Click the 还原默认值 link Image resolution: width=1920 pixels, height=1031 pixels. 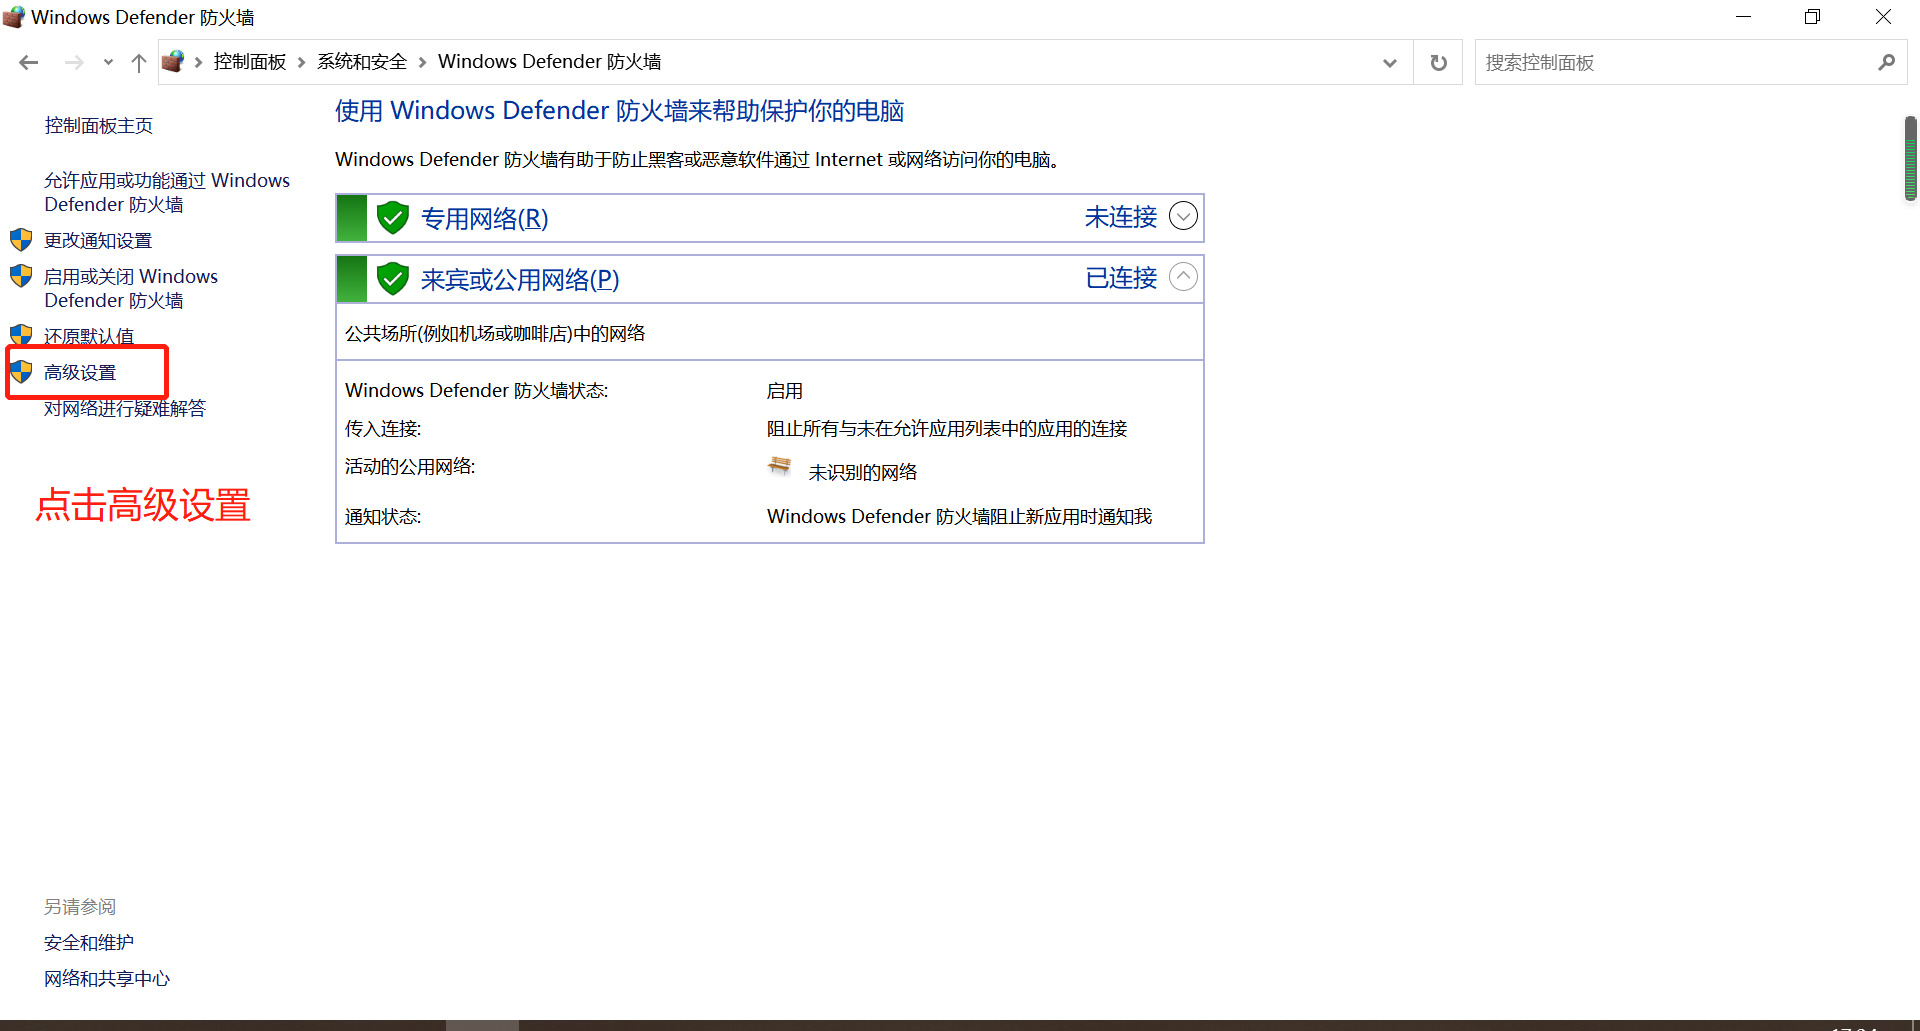[88, 336]
